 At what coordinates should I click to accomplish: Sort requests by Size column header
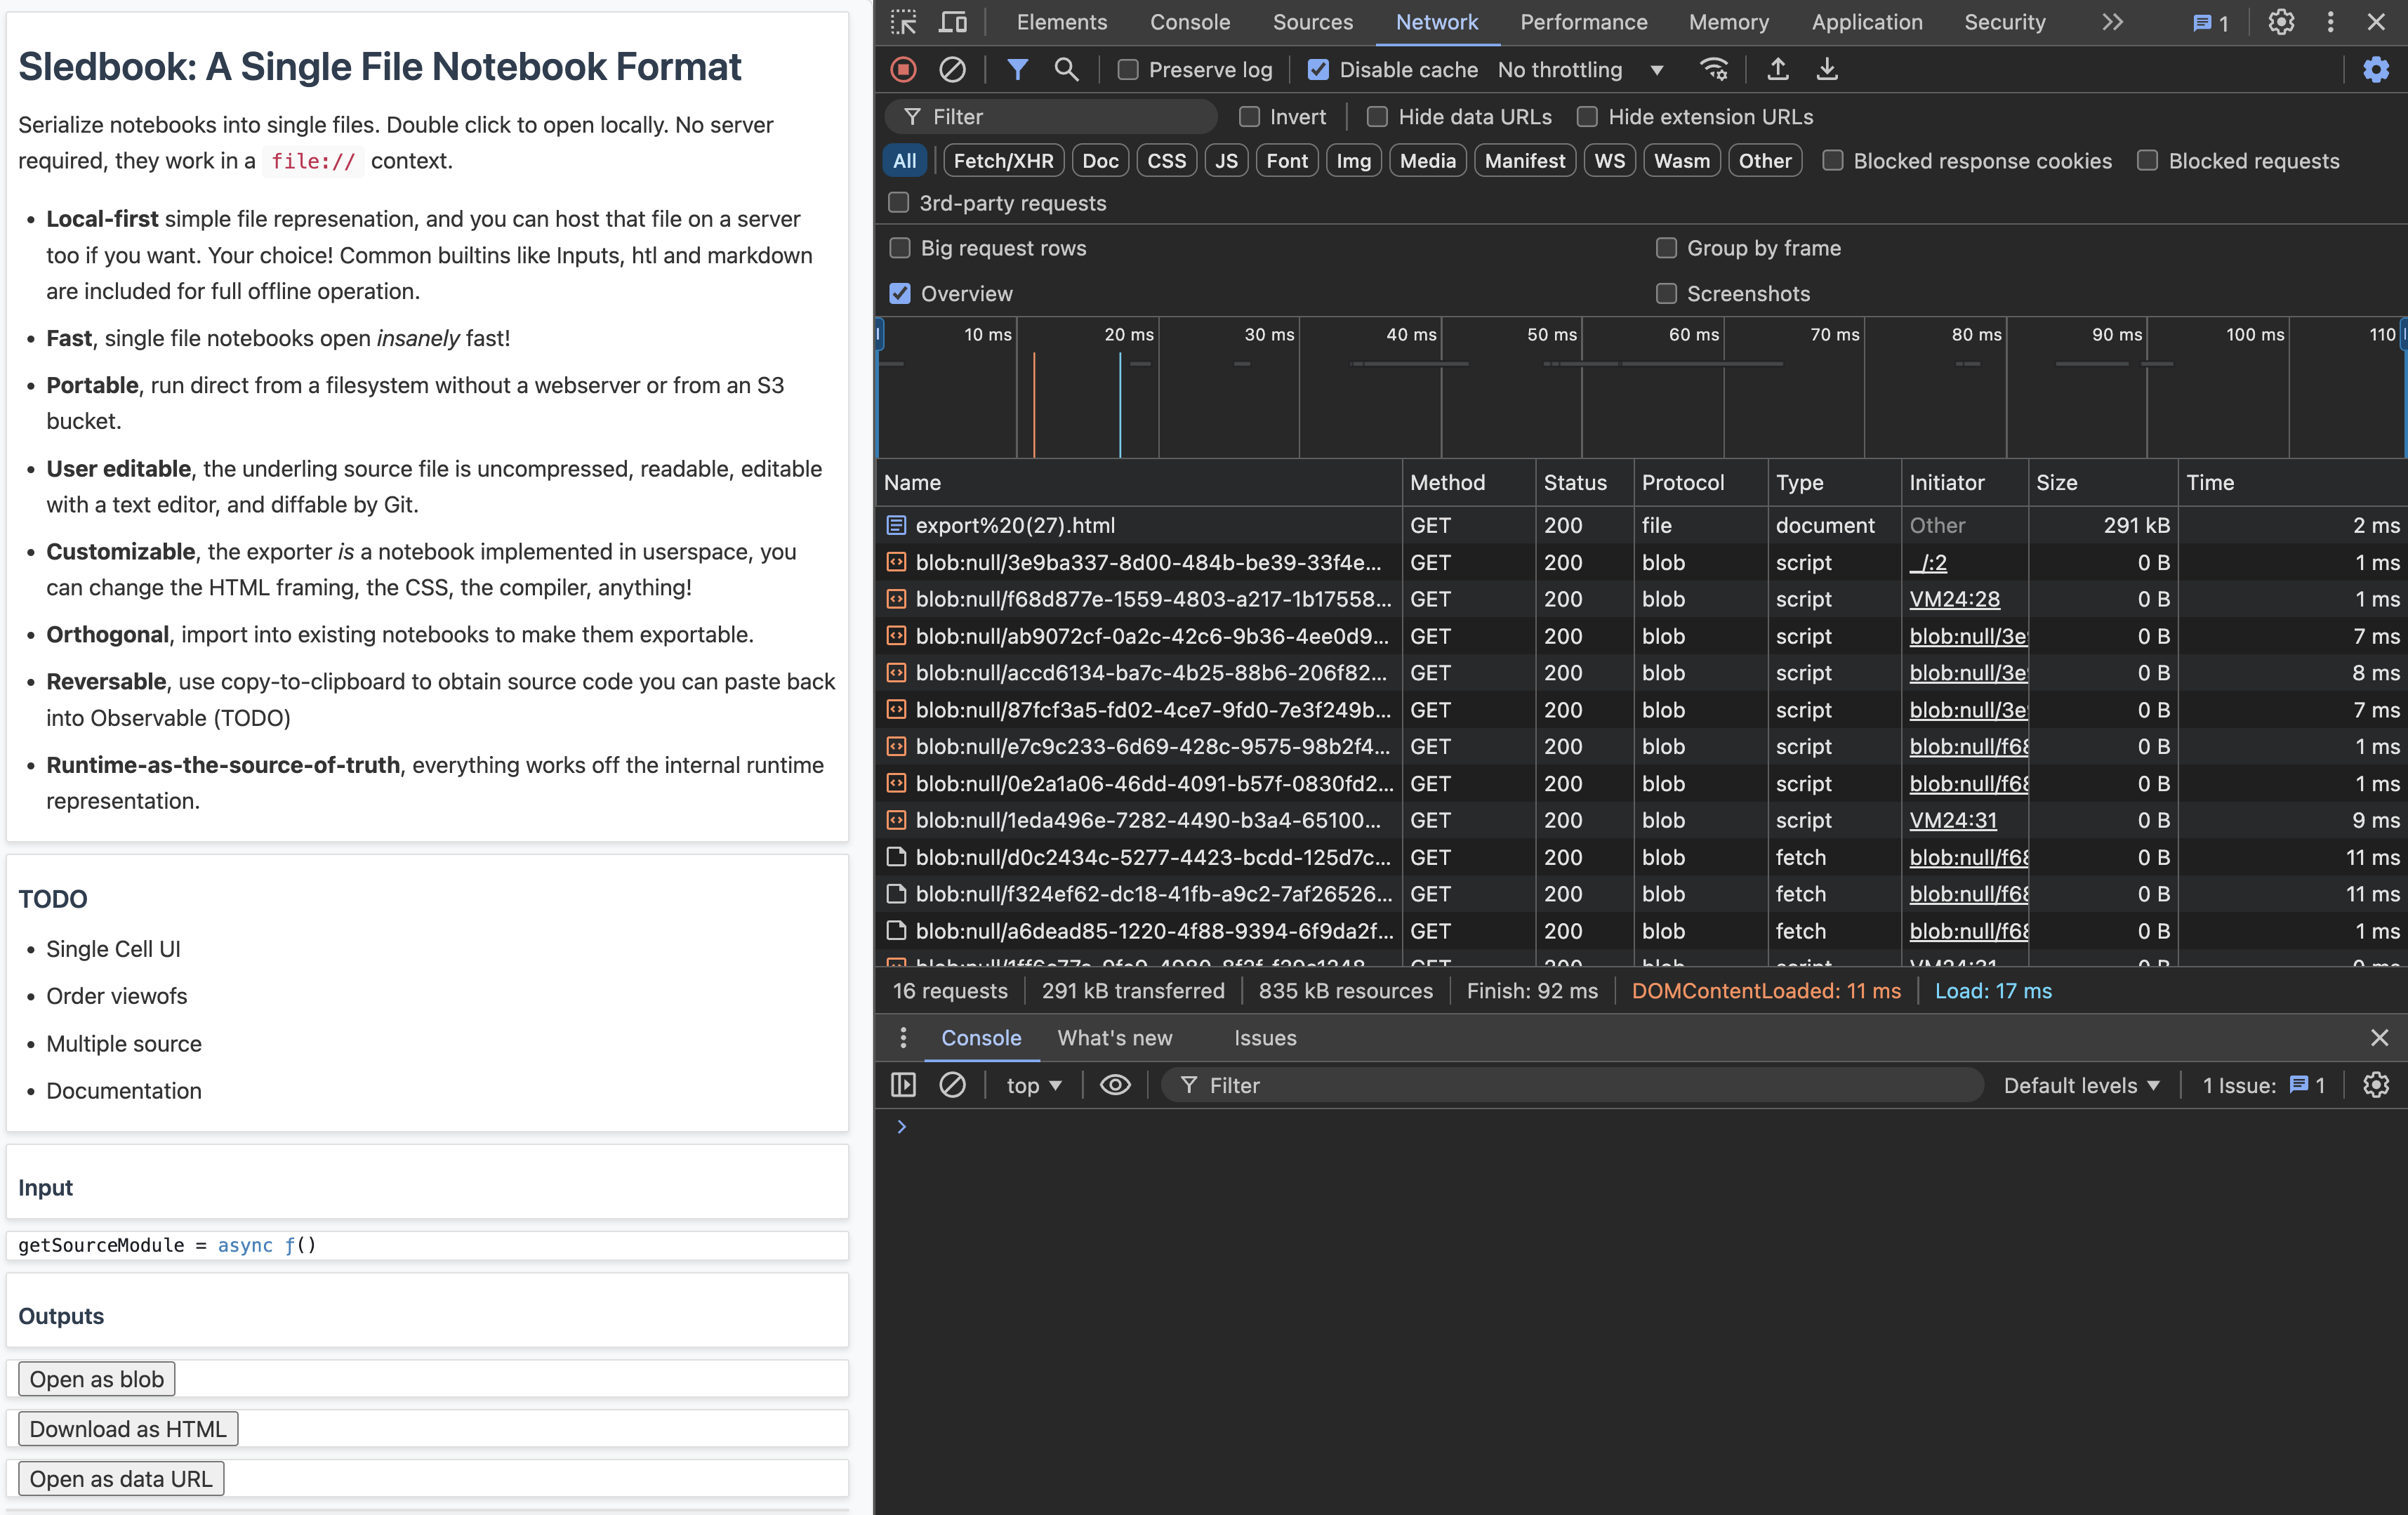(x=2102, y=483)
